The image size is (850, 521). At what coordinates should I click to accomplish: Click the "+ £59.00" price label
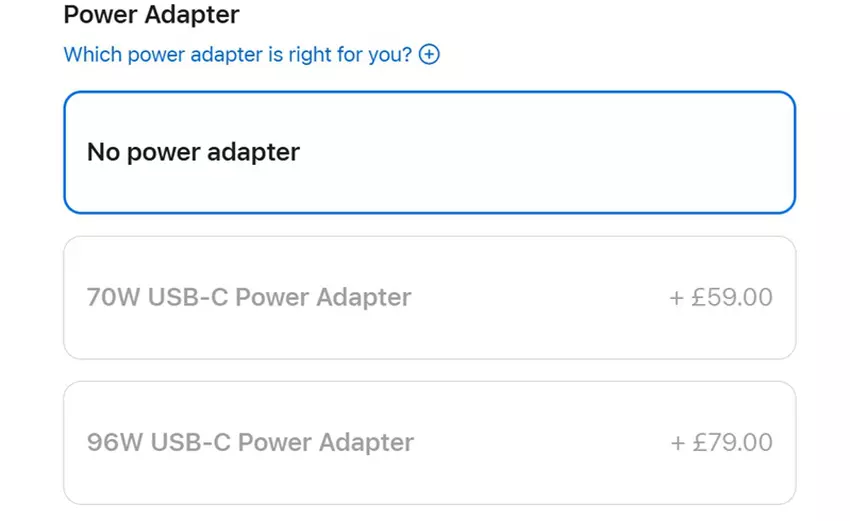[721, 297]
